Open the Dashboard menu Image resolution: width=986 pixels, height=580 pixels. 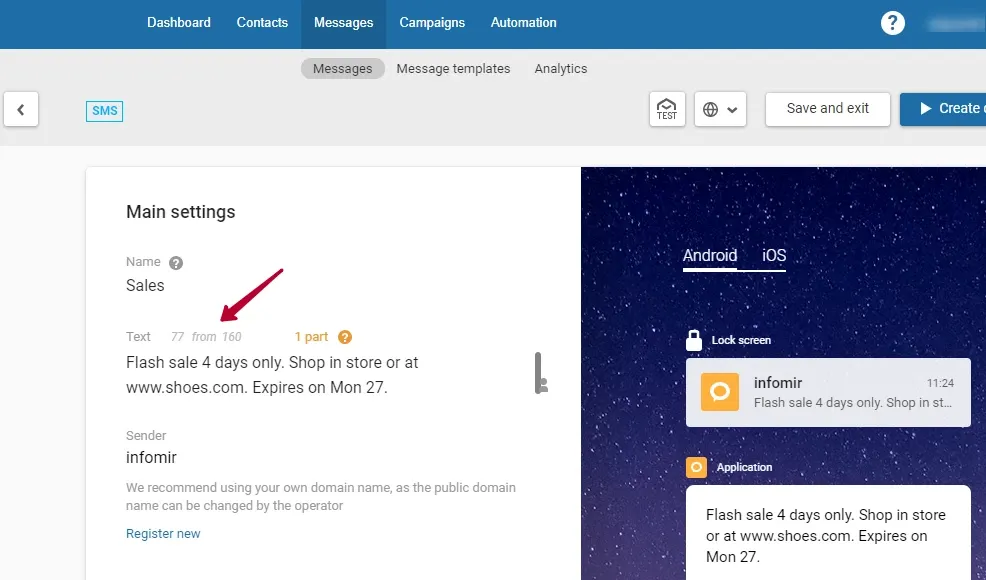[179, 23]
